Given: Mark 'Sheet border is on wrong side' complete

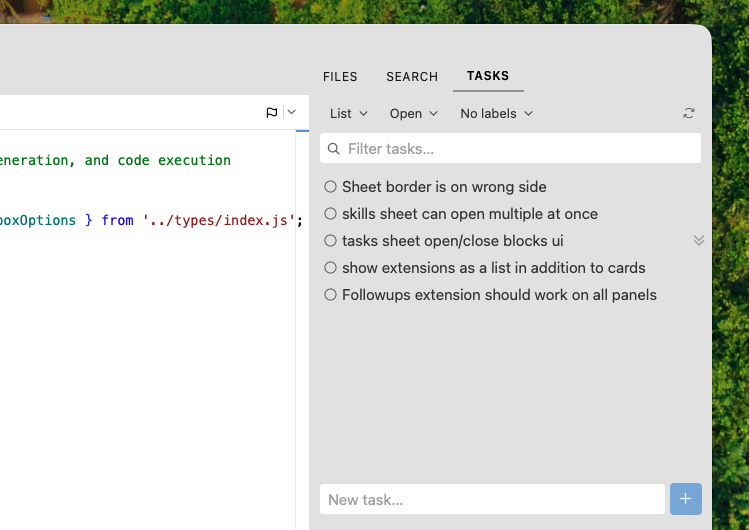Looking at the screenshot, I should 330,187.
